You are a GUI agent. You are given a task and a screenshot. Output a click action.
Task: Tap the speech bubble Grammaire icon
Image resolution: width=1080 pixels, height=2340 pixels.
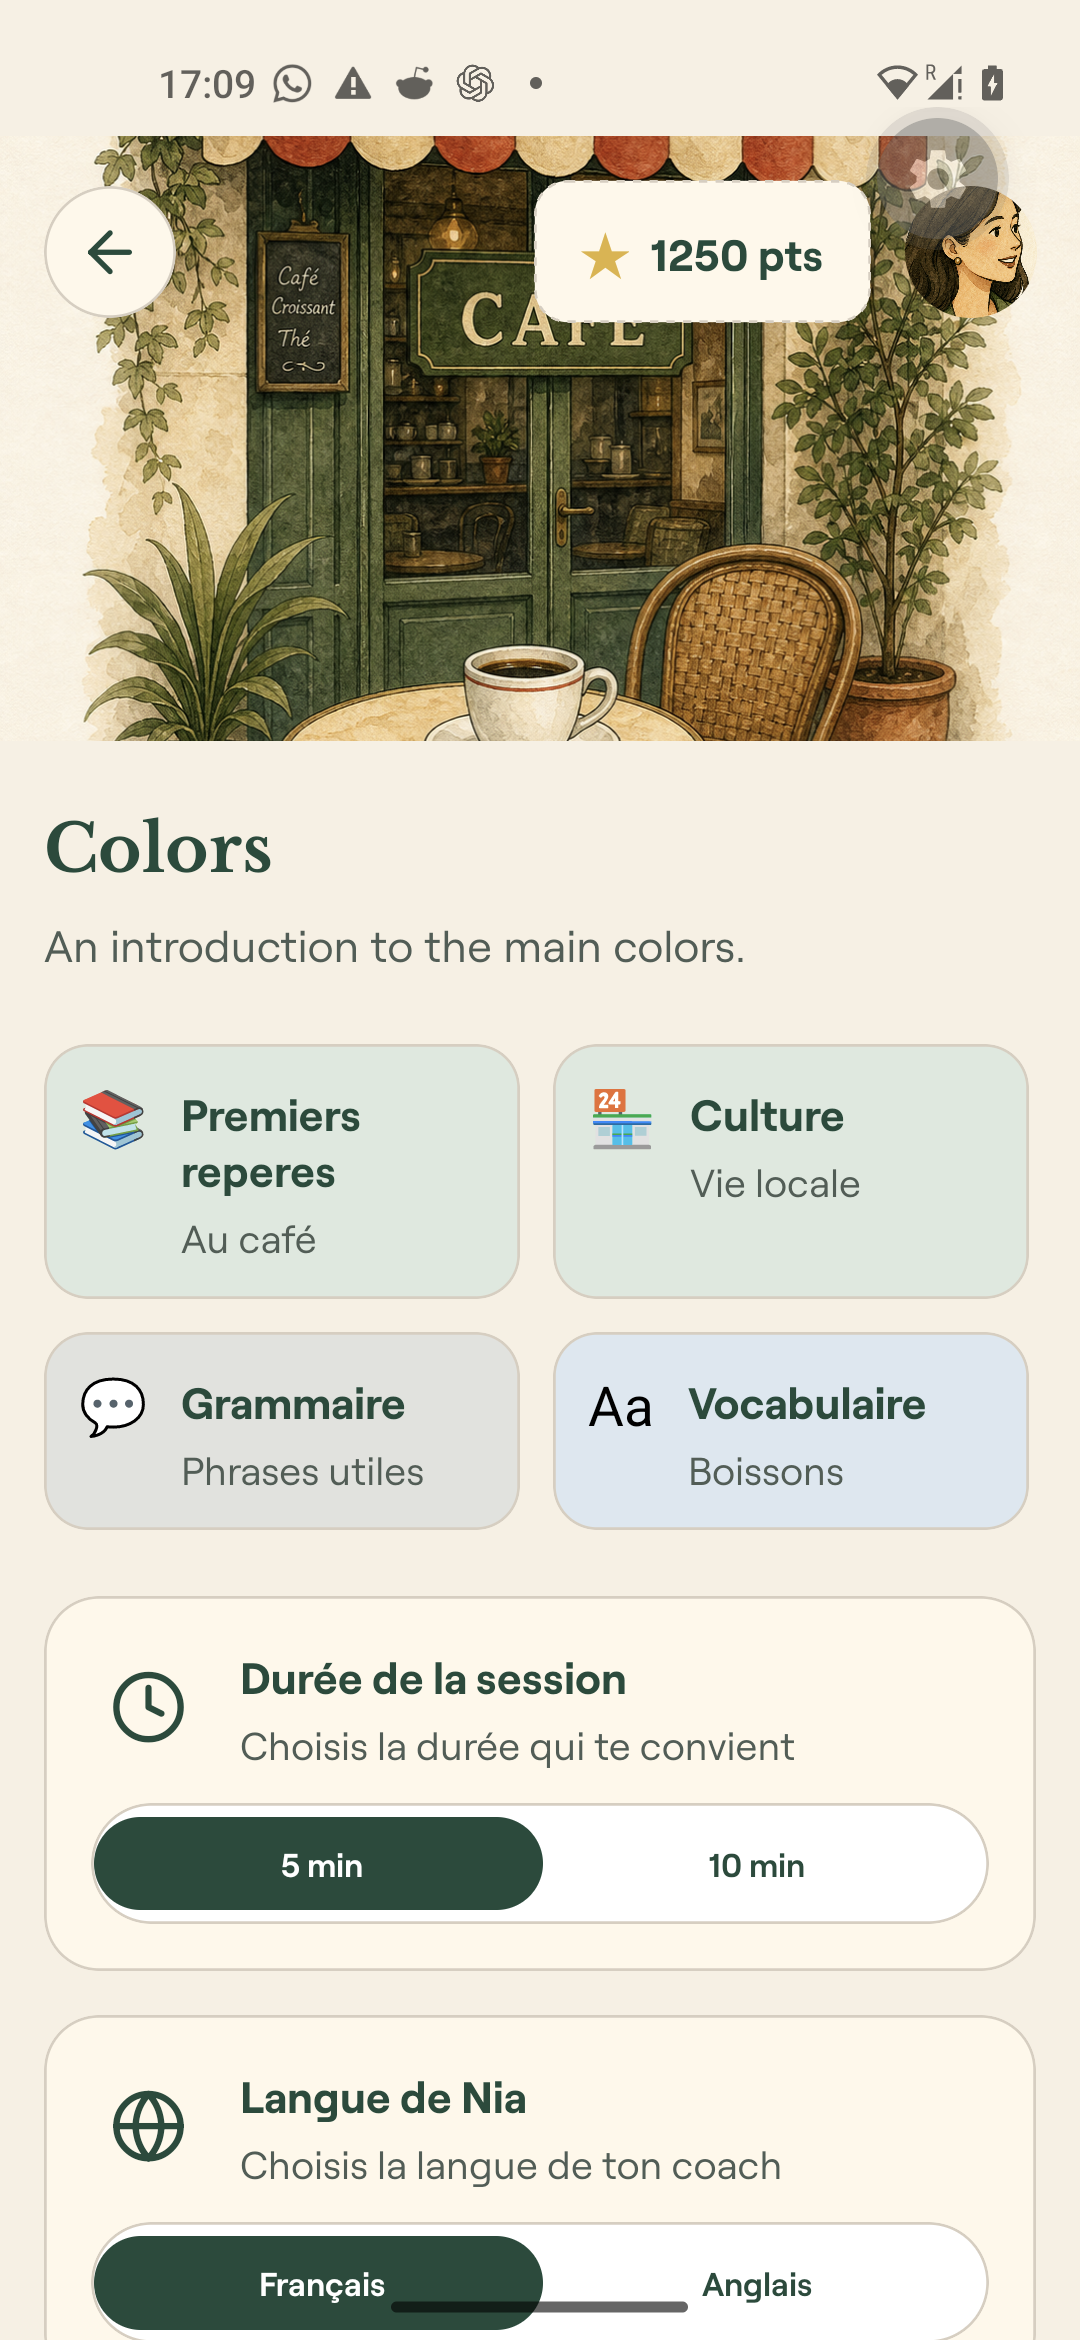pyautogui.click(x=113, y=1407)
